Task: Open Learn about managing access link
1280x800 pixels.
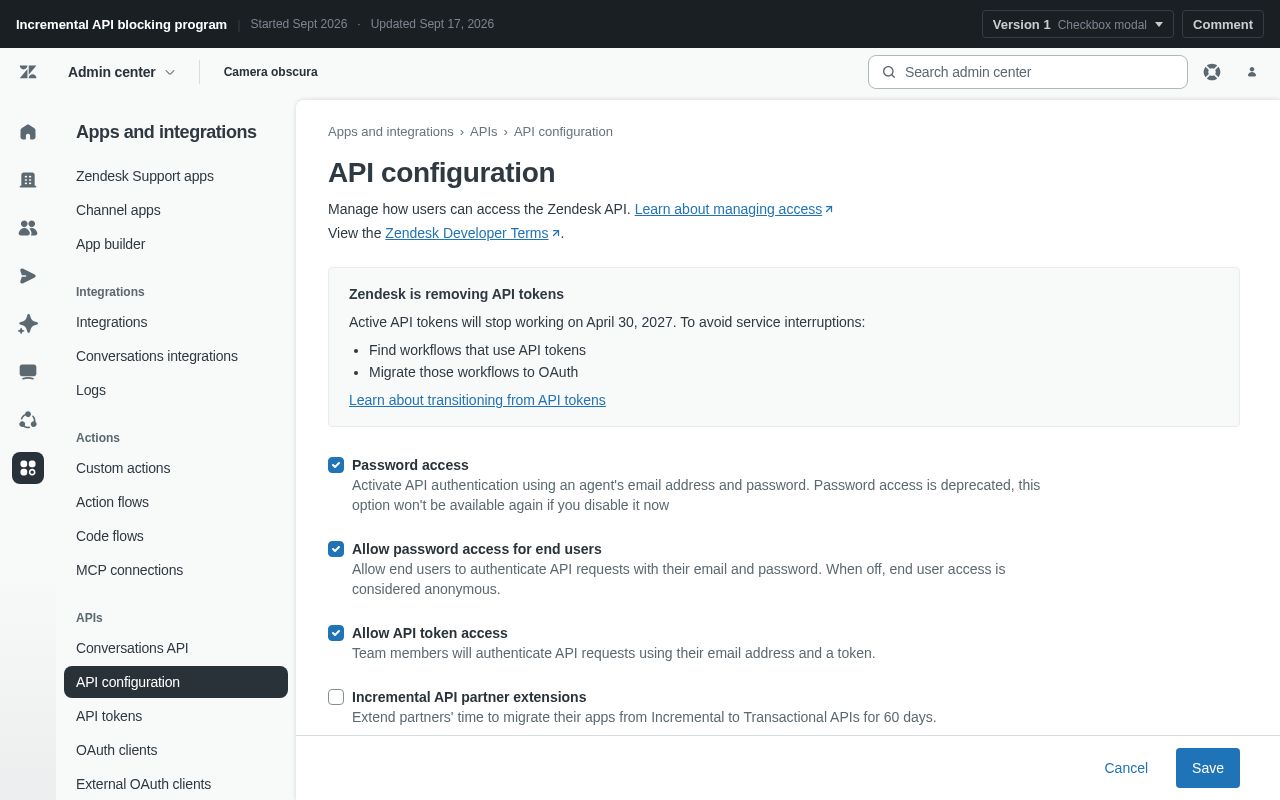Action: point(733,209)
